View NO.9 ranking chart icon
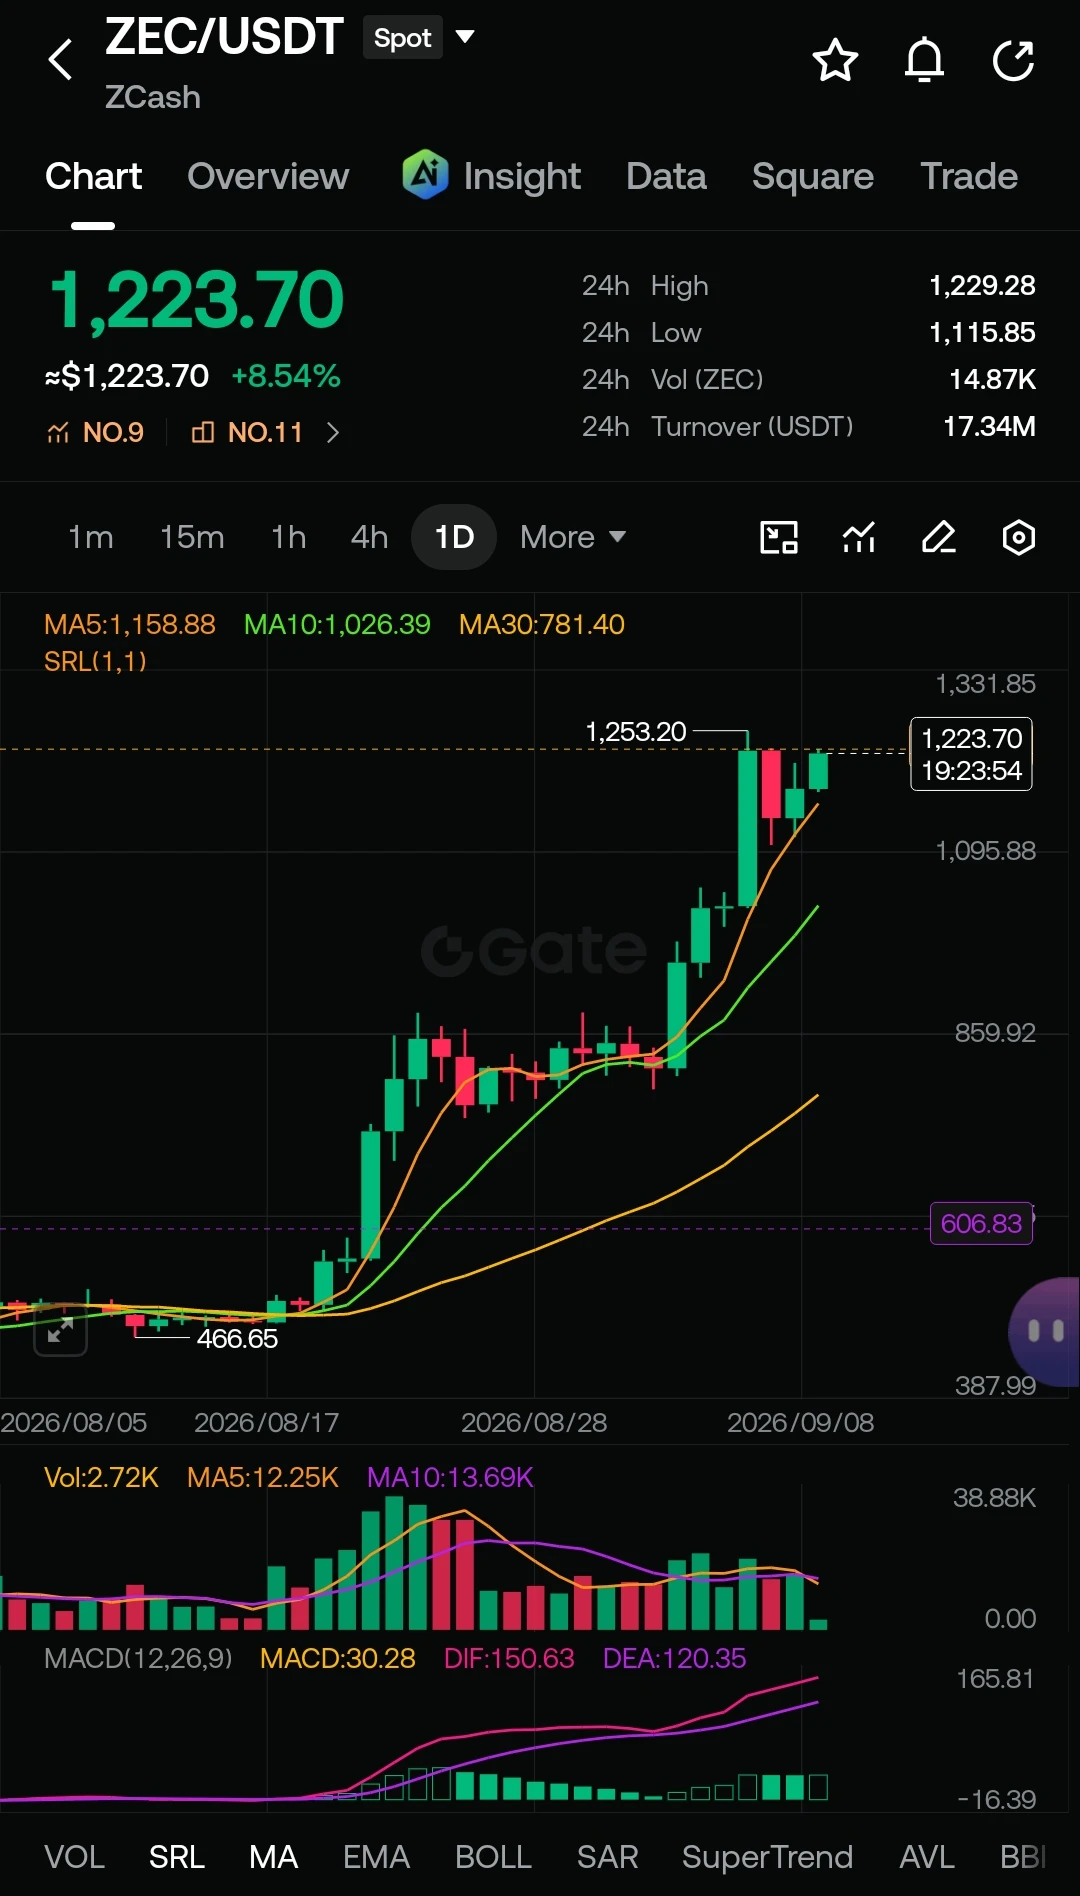This screenshot has height=1896, width=1080. pos(58,432)
